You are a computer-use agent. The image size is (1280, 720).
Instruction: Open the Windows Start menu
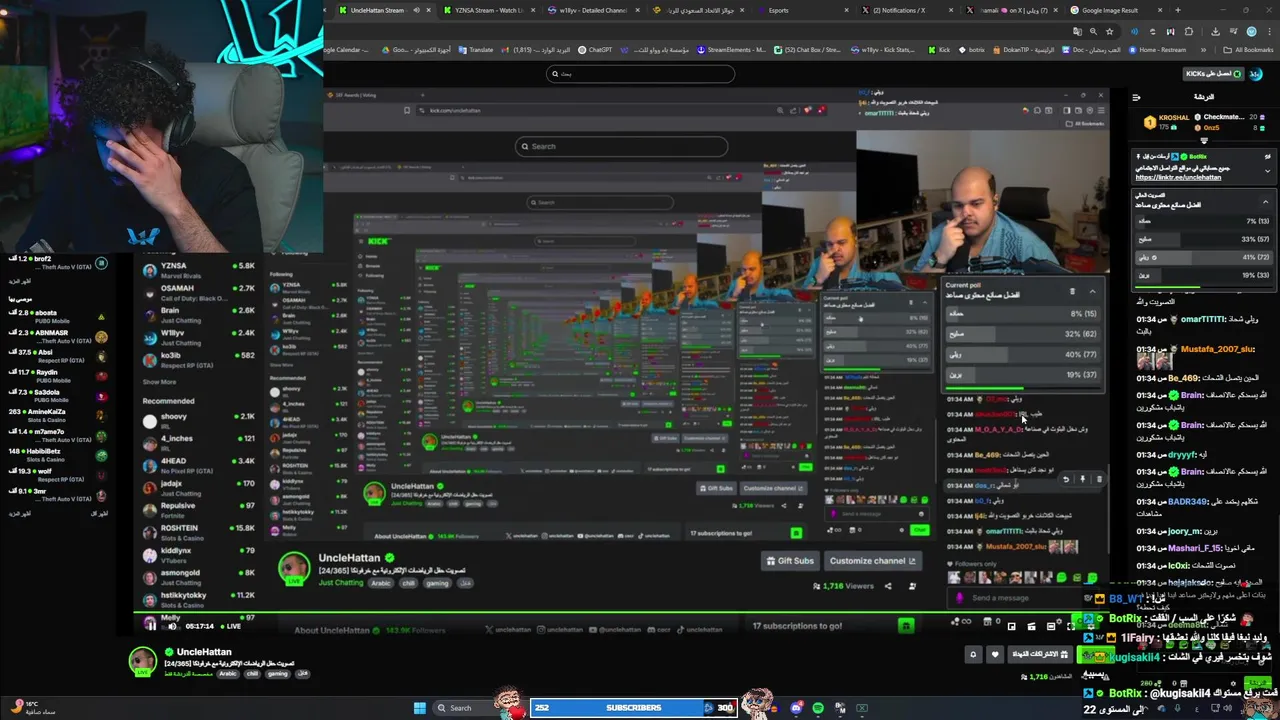coord(420,708)
